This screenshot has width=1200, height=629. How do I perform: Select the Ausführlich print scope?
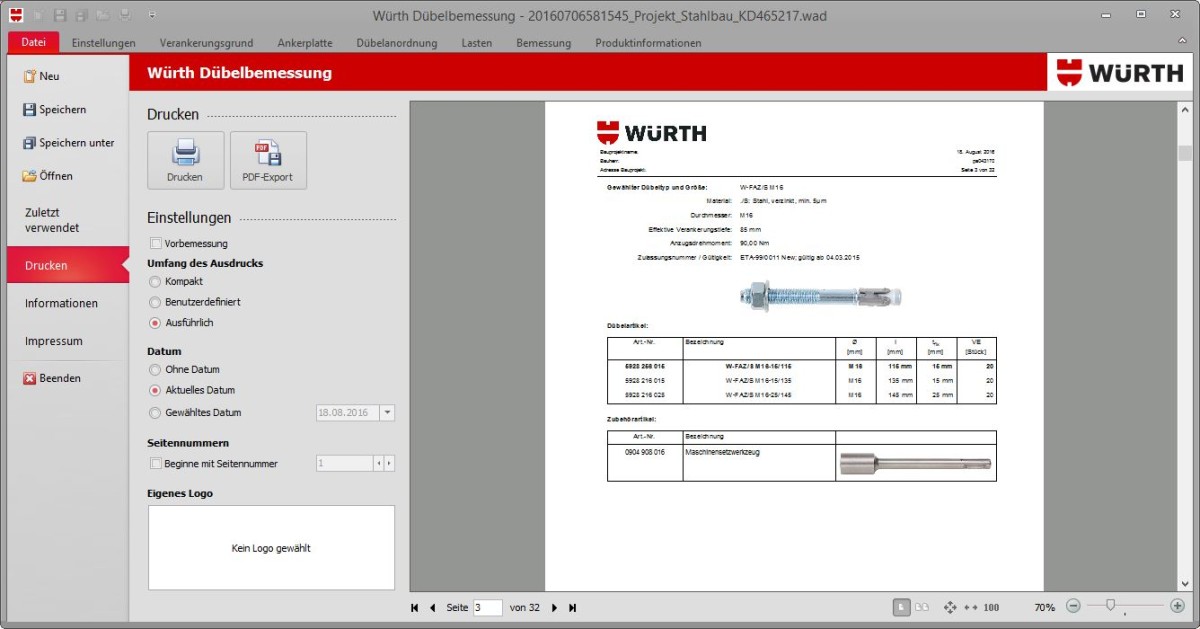(x=155, y=323)
